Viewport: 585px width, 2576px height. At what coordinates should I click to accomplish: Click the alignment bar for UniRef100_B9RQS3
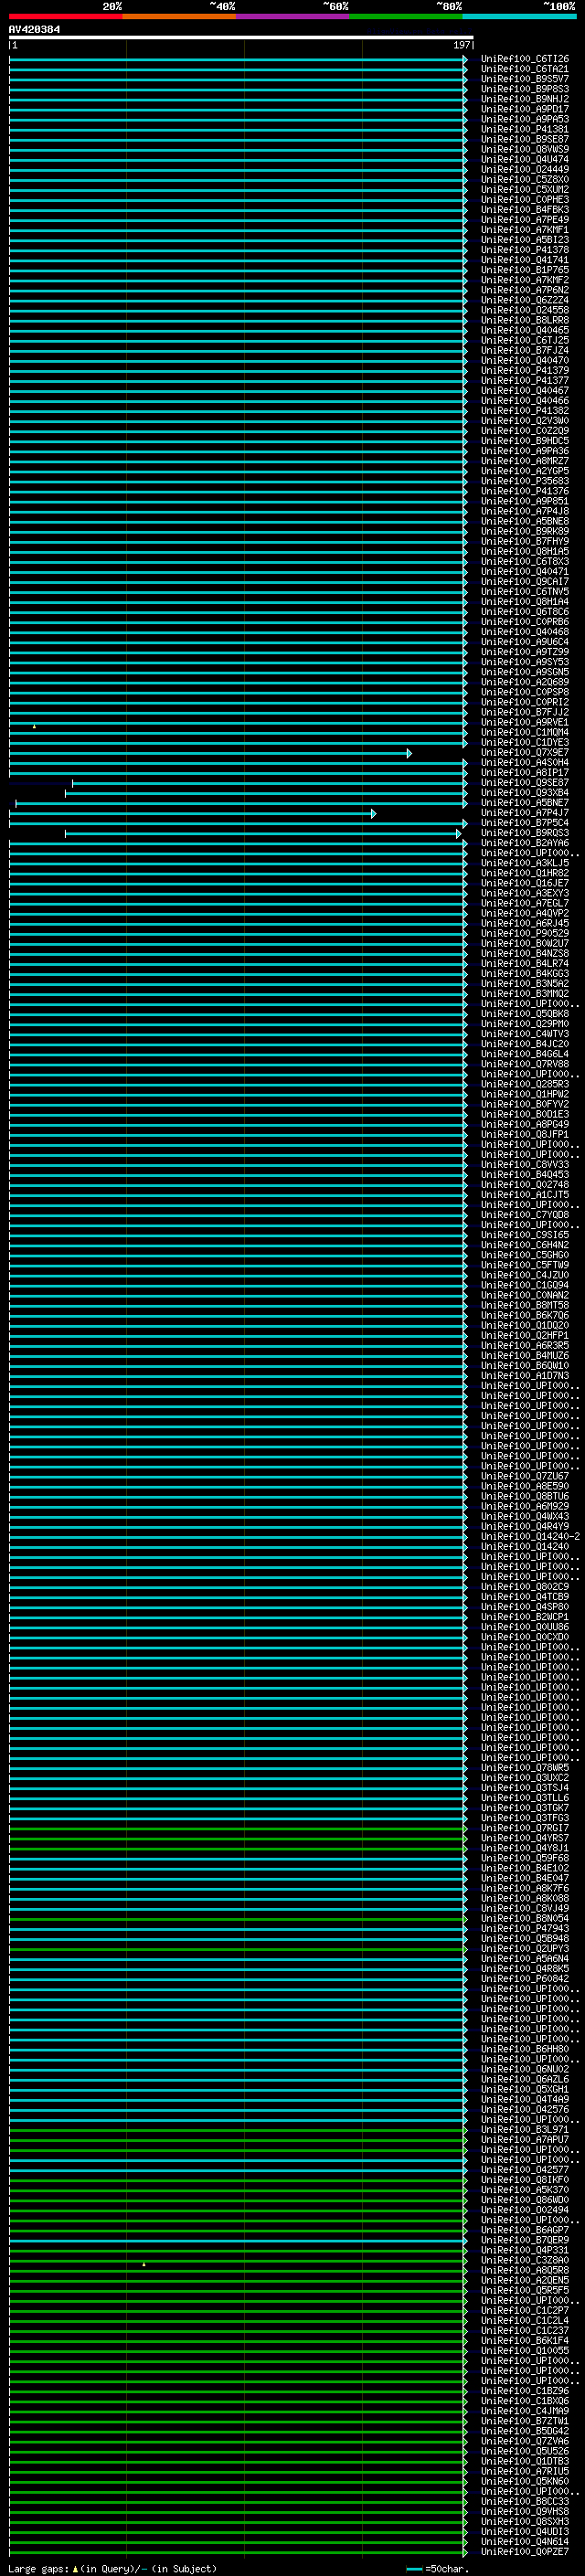click(263, 834)
